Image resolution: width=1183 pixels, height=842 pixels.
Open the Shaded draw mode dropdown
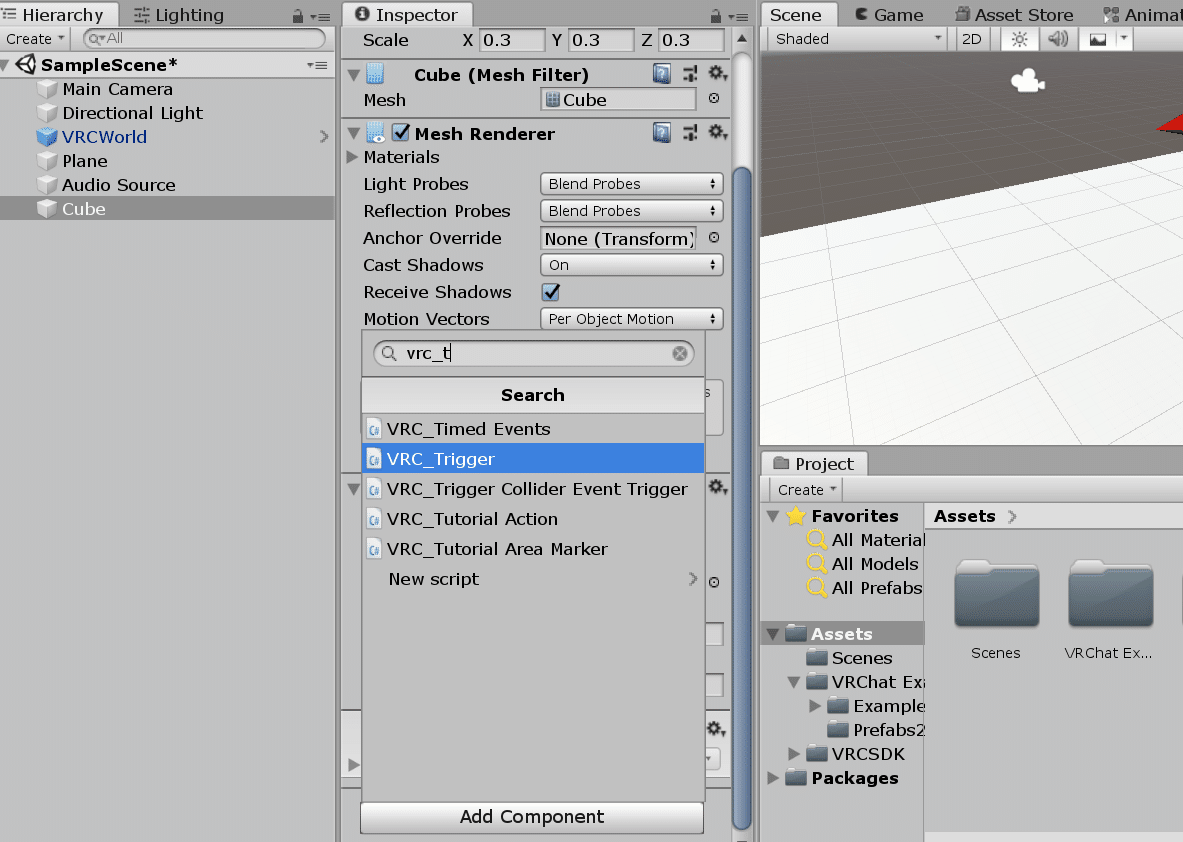855,37
